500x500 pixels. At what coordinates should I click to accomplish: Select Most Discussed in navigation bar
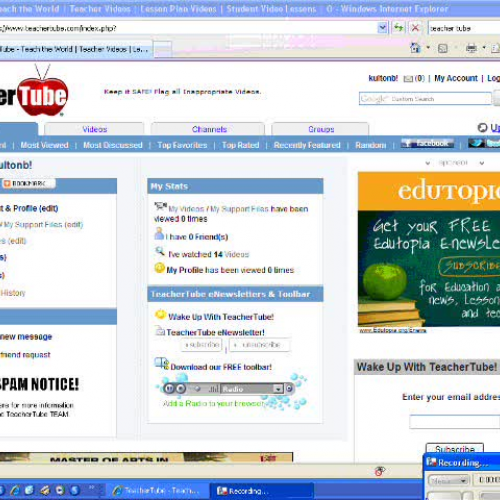(113, 145)
